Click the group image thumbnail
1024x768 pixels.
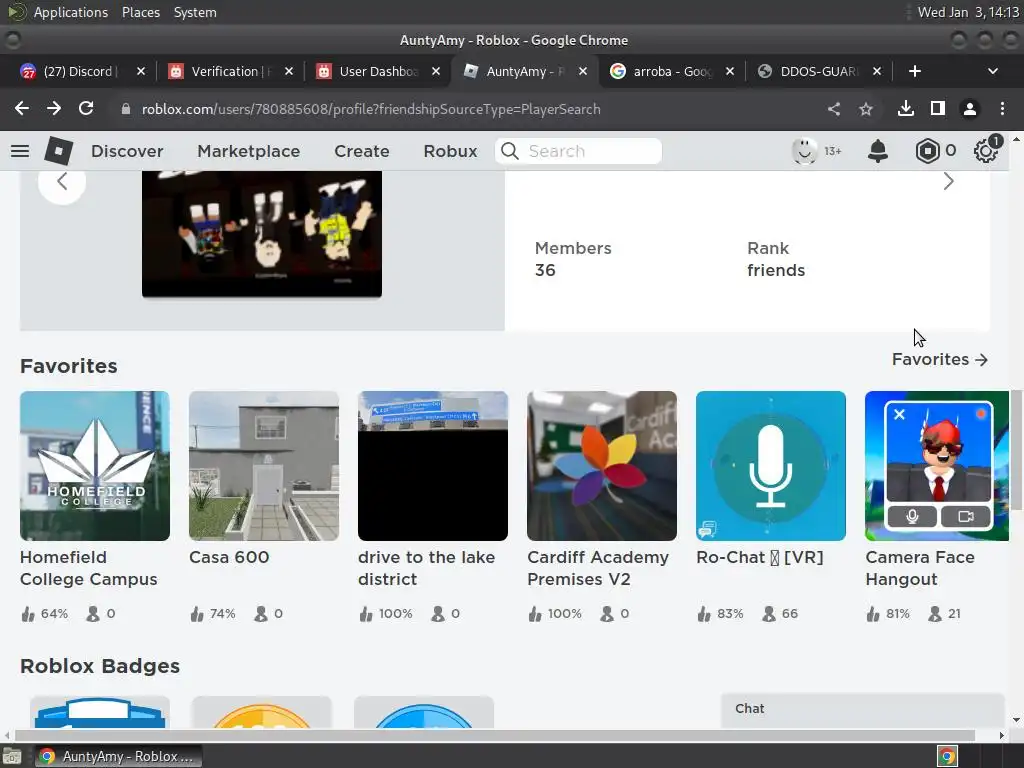(x=262, y=234)
